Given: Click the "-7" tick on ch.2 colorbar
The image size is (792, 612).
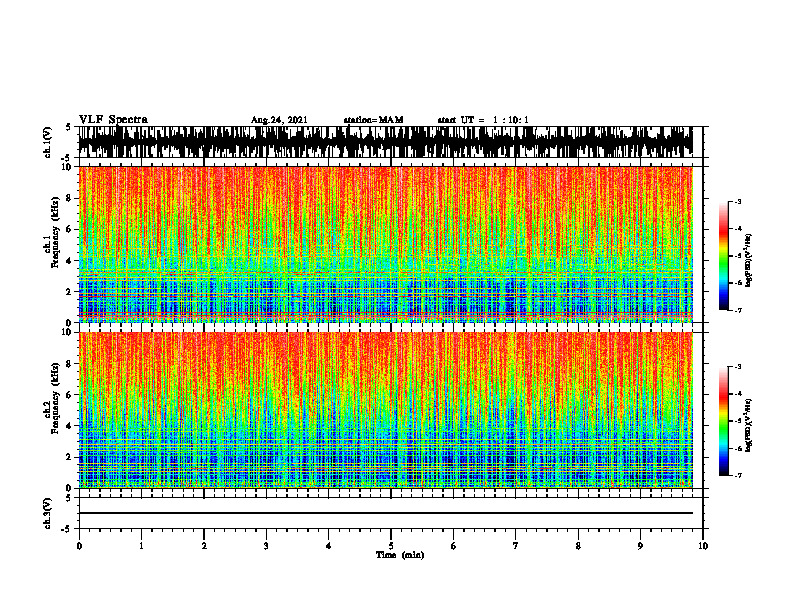Looking at the screenshot, I should (737, 475).
